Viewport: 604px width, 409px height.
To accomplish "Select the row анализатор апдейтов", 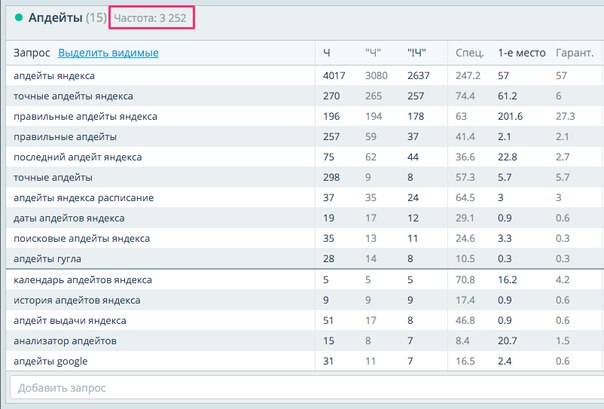I will 305,341.
